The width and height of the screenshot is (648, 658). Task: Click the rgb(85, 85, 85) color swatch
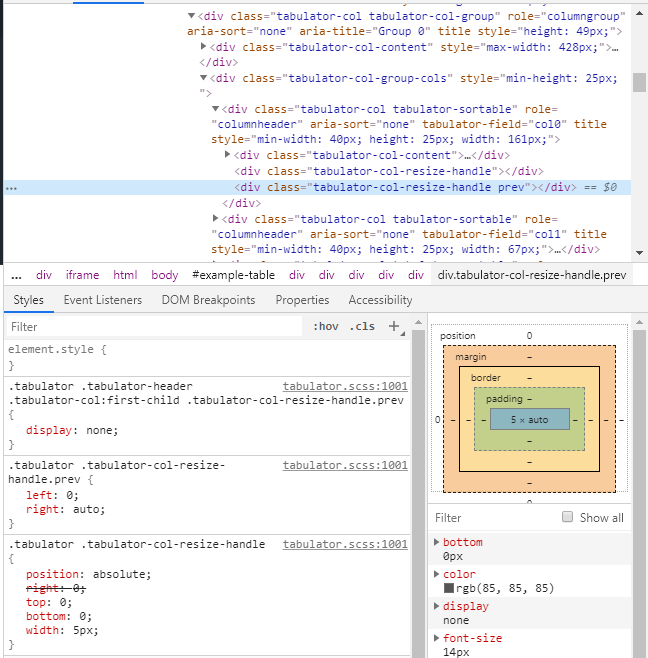449,588
